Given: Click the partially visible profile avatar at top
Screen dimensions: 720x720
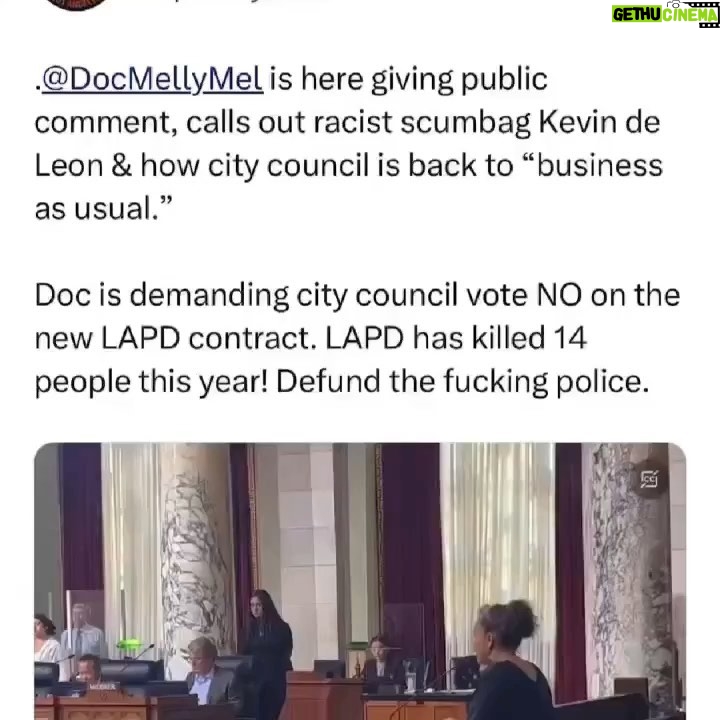Looking at the screenshot, I should click(78, 5).
